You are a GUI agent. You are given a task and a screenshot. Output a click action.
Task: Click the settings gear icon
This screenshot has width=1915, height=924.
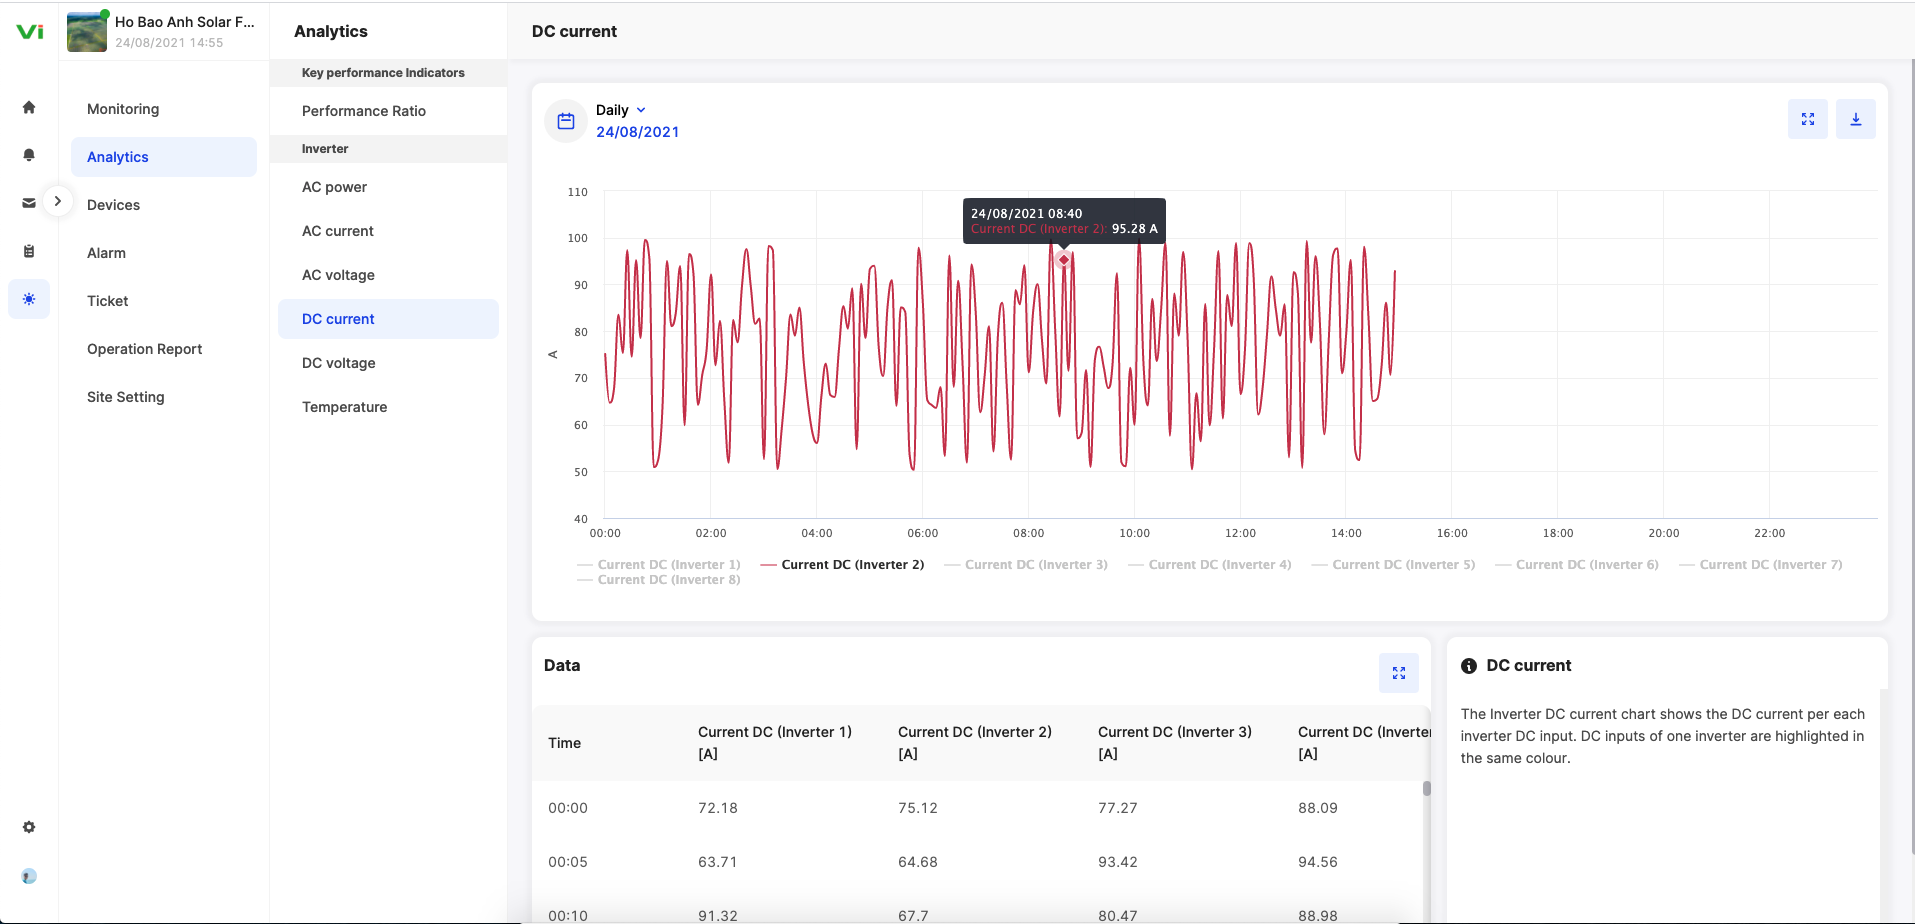pos(29,827)
